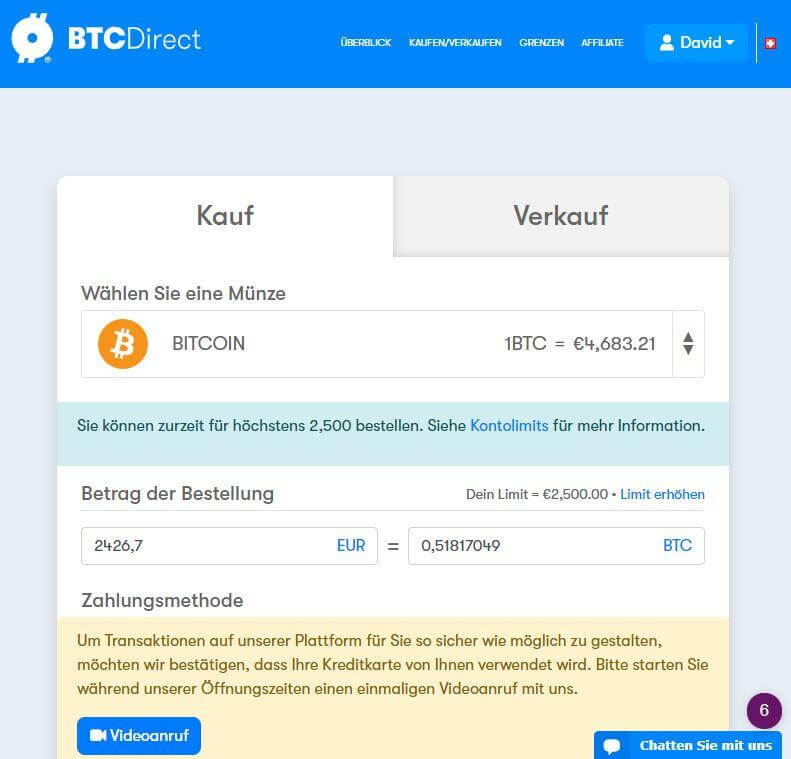Follow the Kontolimits link
The image size is (791, 759).
(509, 426)
